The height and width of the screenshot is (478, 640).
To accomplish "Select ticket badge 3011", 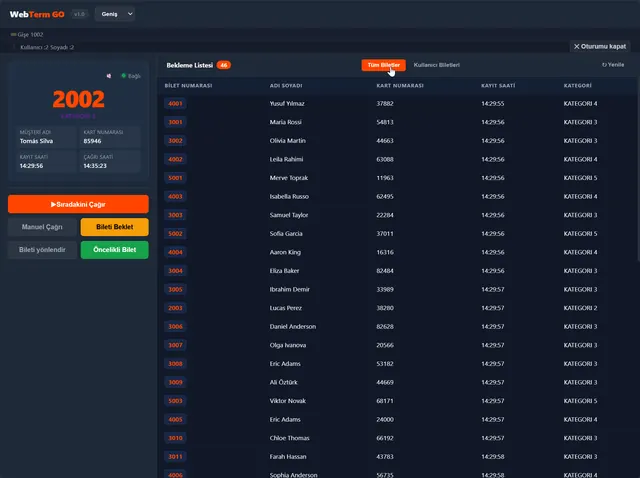I will [176, 456].
